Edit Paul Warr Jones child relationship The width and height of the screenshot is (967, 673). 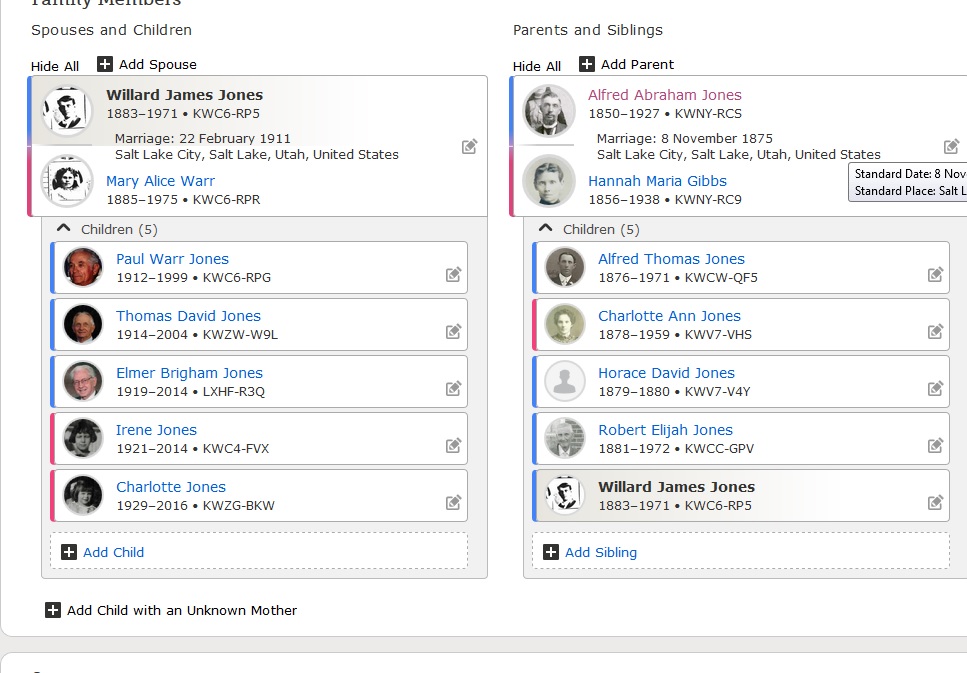coord(453,275)
